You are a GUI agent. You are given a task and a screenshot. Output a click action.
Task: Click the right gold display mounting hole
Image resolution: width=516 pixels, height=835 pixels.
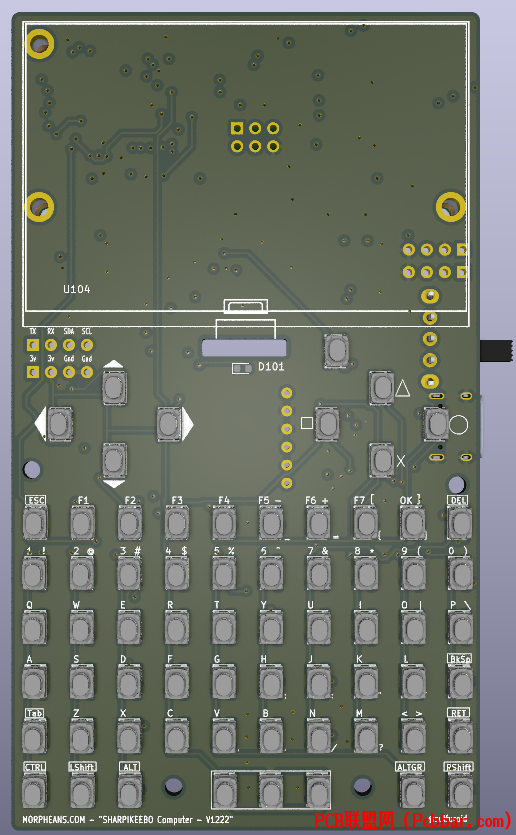pyautogui.click(x=451, y=207)
